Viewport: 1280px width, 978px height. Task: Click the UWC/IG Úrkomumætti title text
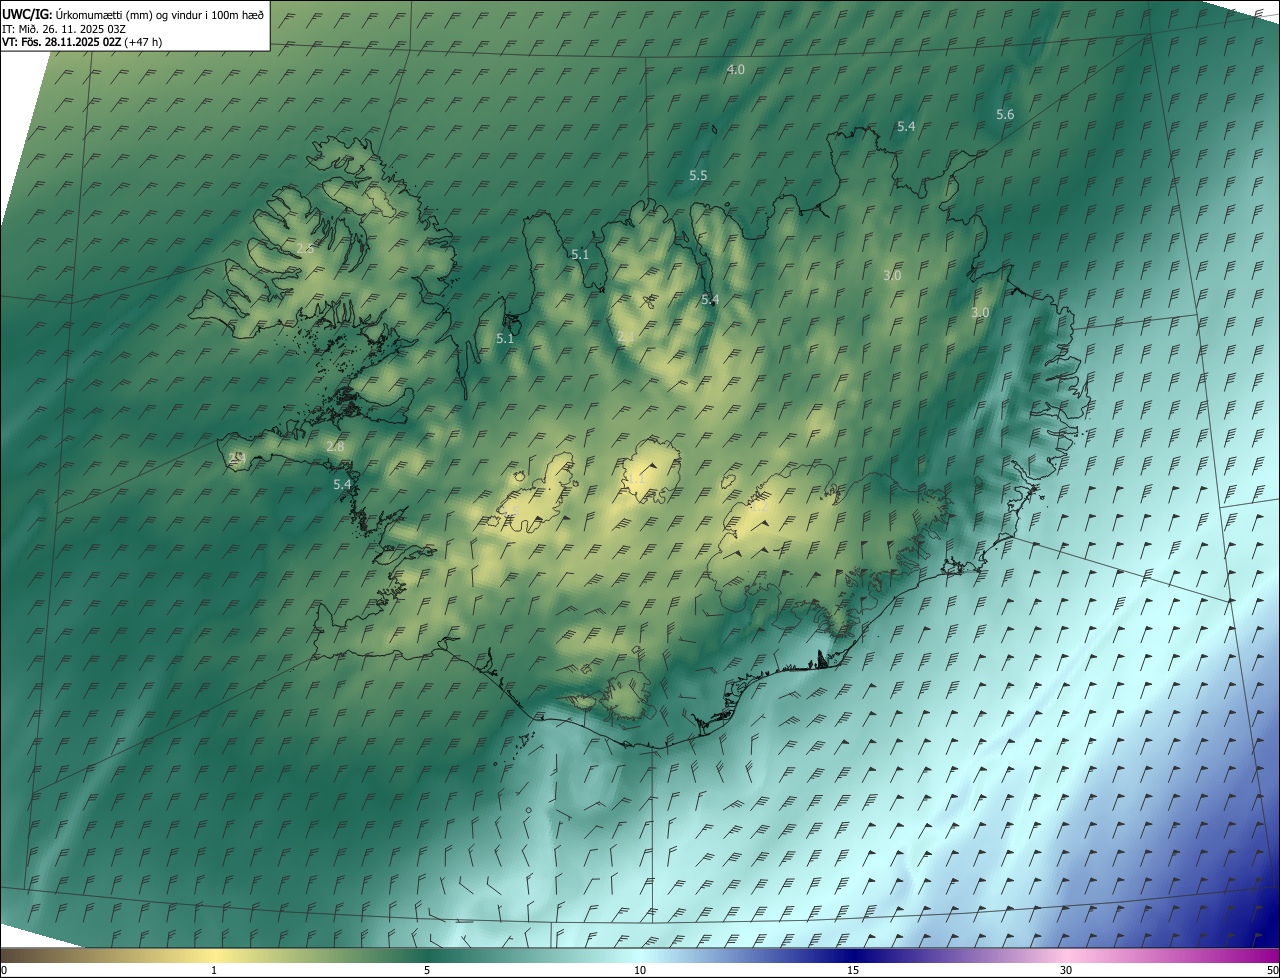click(x=133, y=14)
